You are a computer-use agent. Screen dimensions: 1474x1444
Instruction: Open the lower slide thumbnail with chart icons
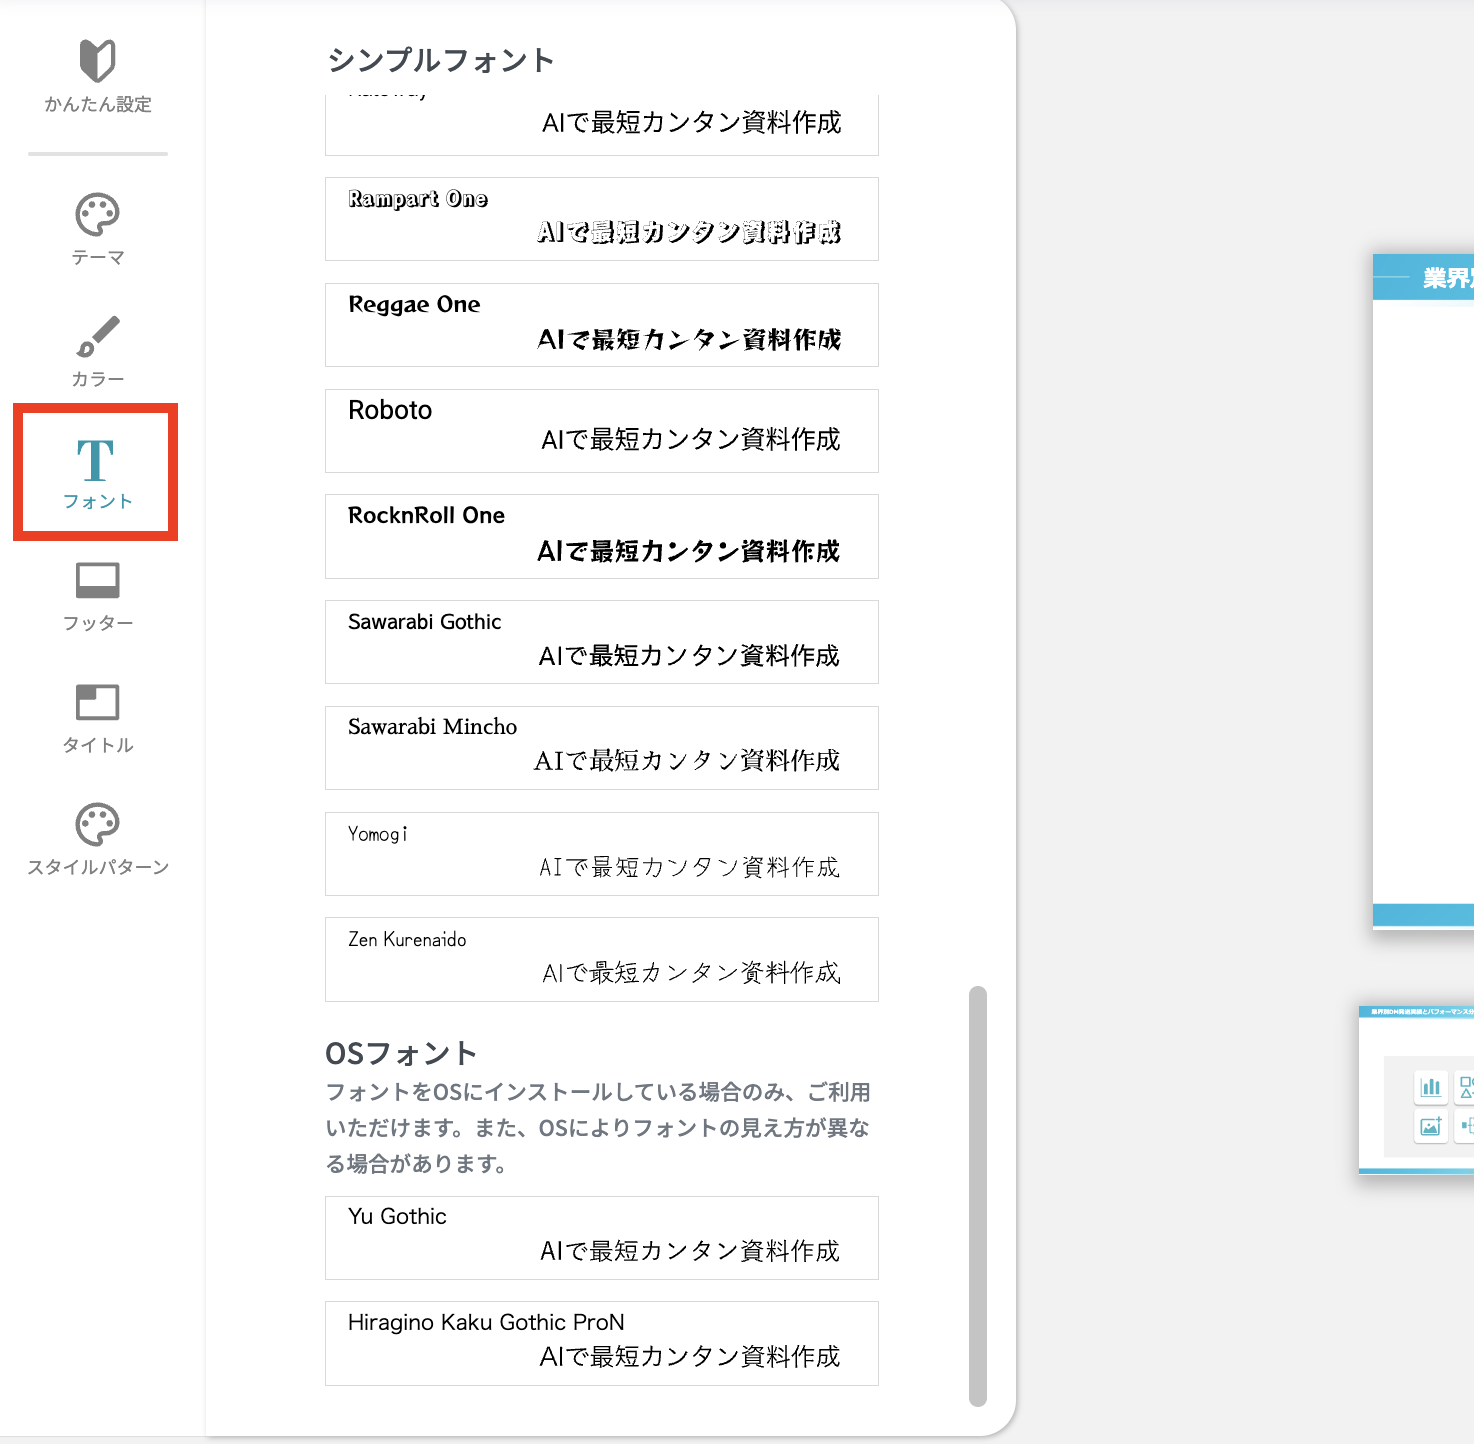click(x=1416, y=1090)
